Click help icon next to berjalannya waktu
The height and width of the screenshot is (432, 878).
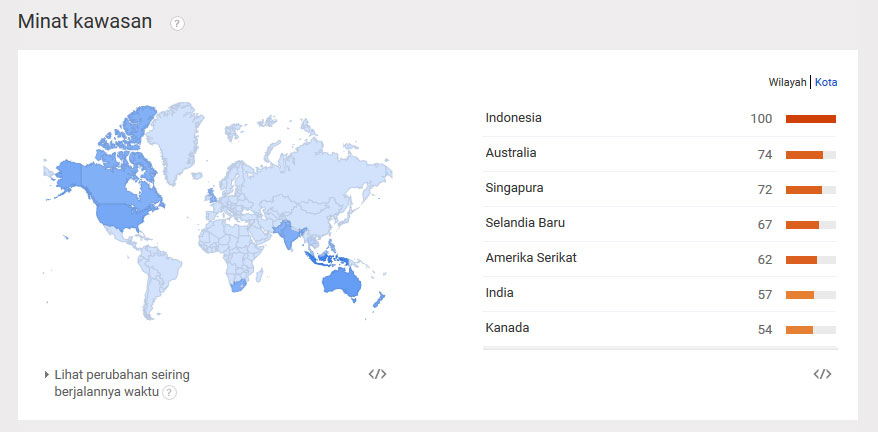click(169, 393)
